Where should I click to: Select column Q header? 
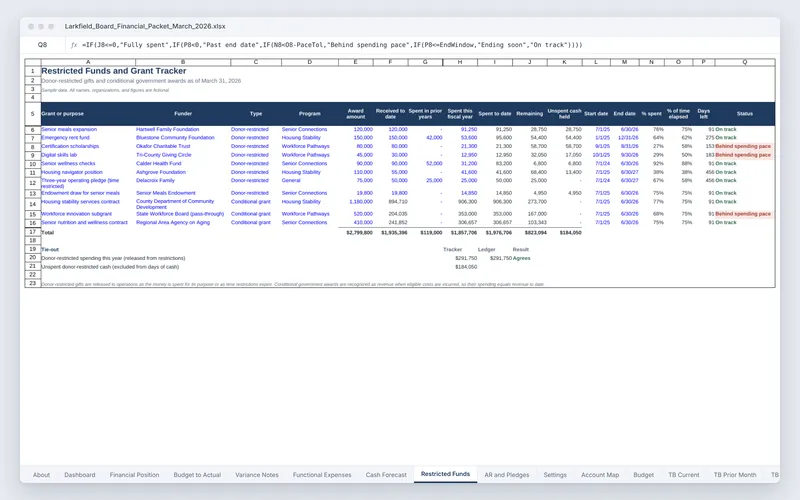pos(744,62)
